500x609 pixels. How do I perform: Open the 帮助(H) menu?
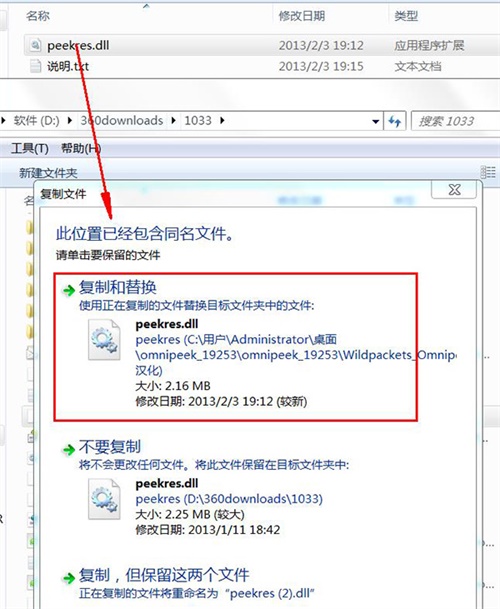pyautogui.click(x=81, y=148)
